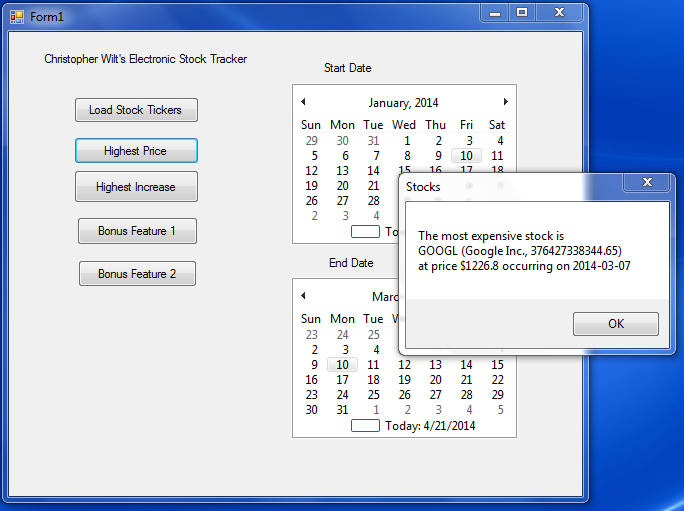The width and height of the screenshot is (684, 511).
Task: Select greyed April 5 in End Date calendar
Action: tap(500, 410)
